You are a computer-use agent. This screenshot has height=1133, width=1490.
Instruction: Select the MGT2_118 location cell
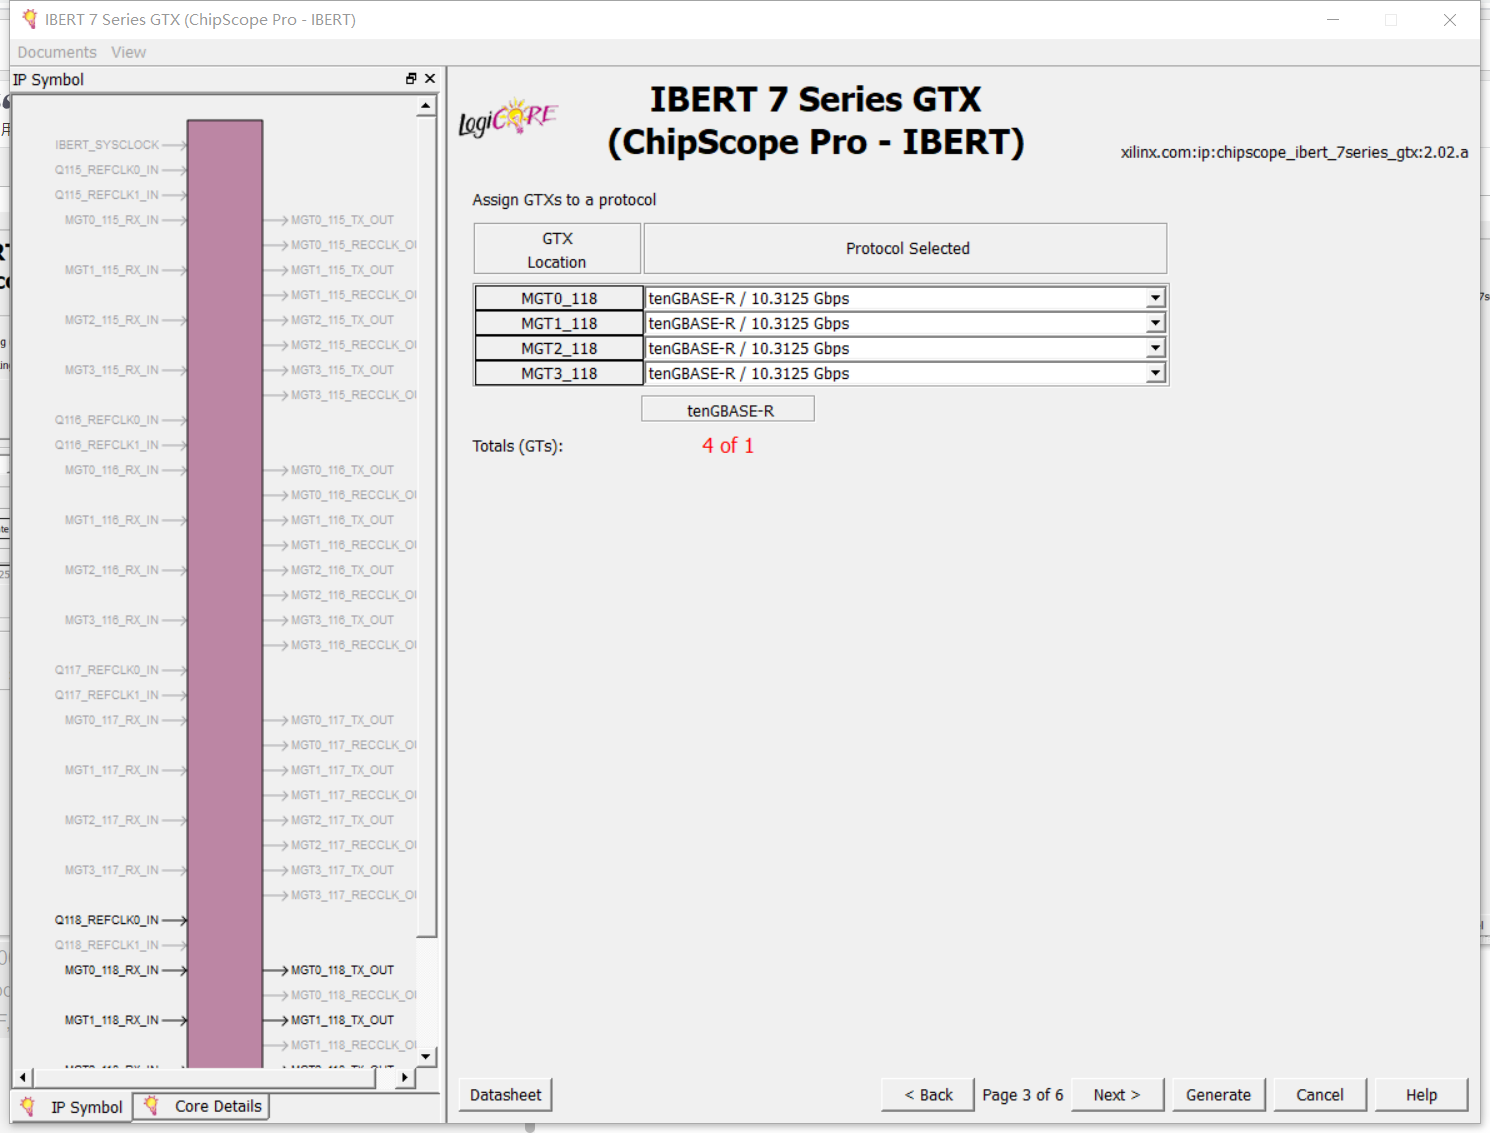[x=559, y=348]
